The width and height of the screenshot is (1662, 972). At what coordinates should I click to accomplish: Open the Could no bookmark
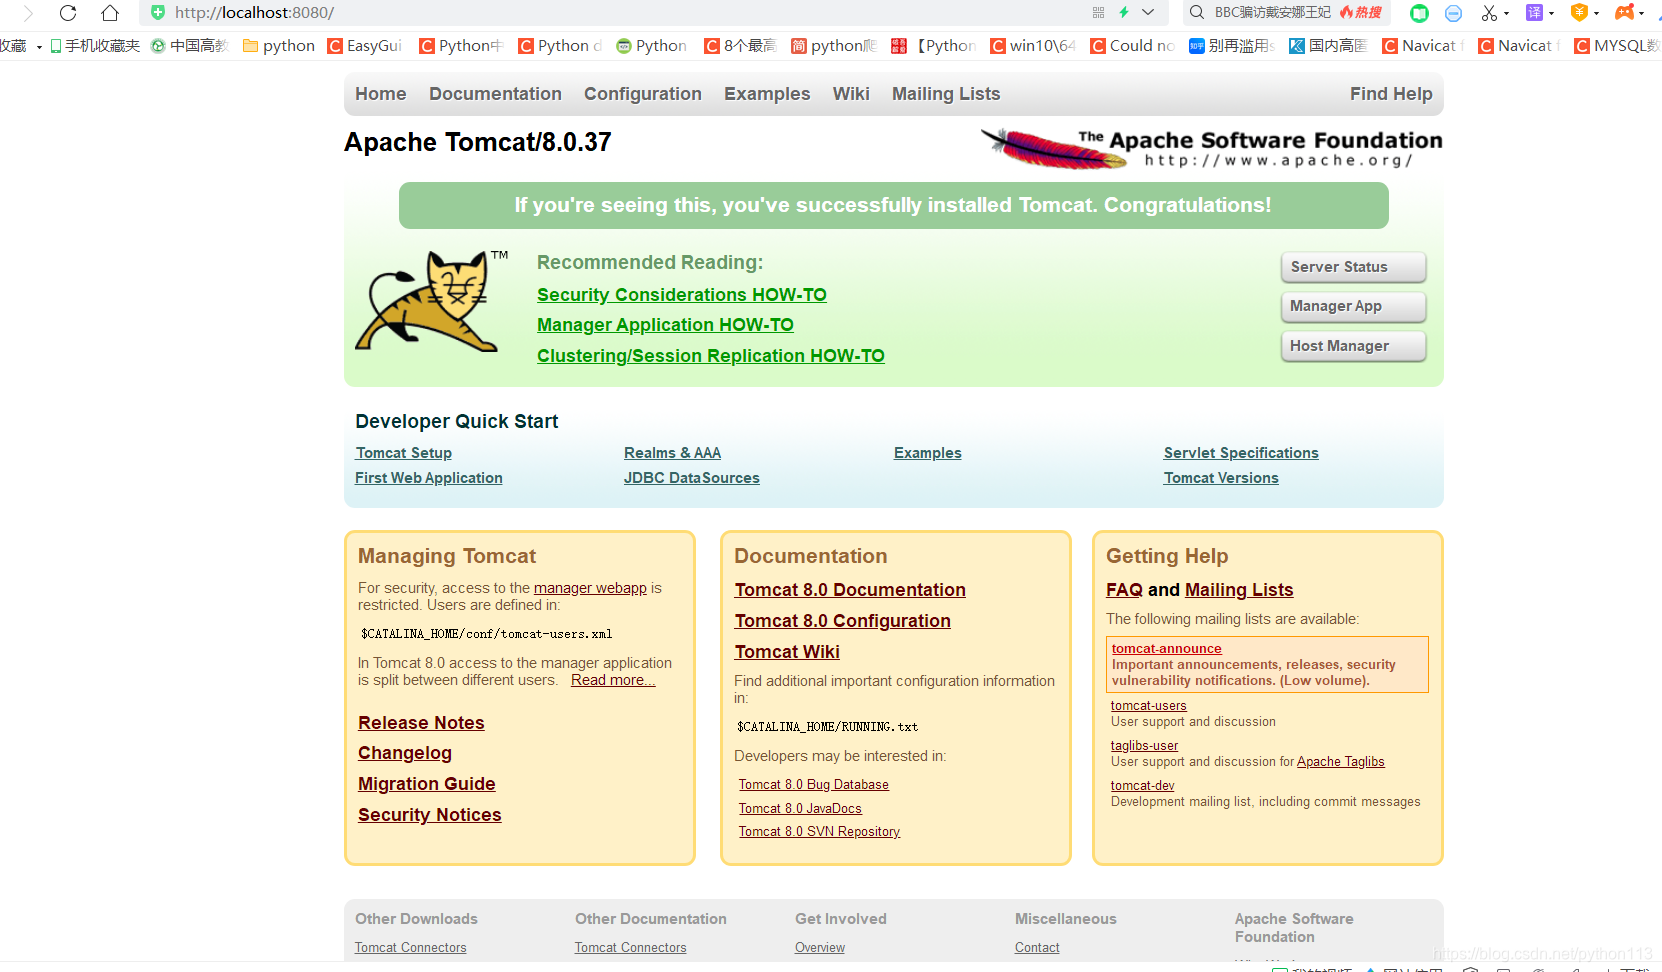tap(1132, 46)
